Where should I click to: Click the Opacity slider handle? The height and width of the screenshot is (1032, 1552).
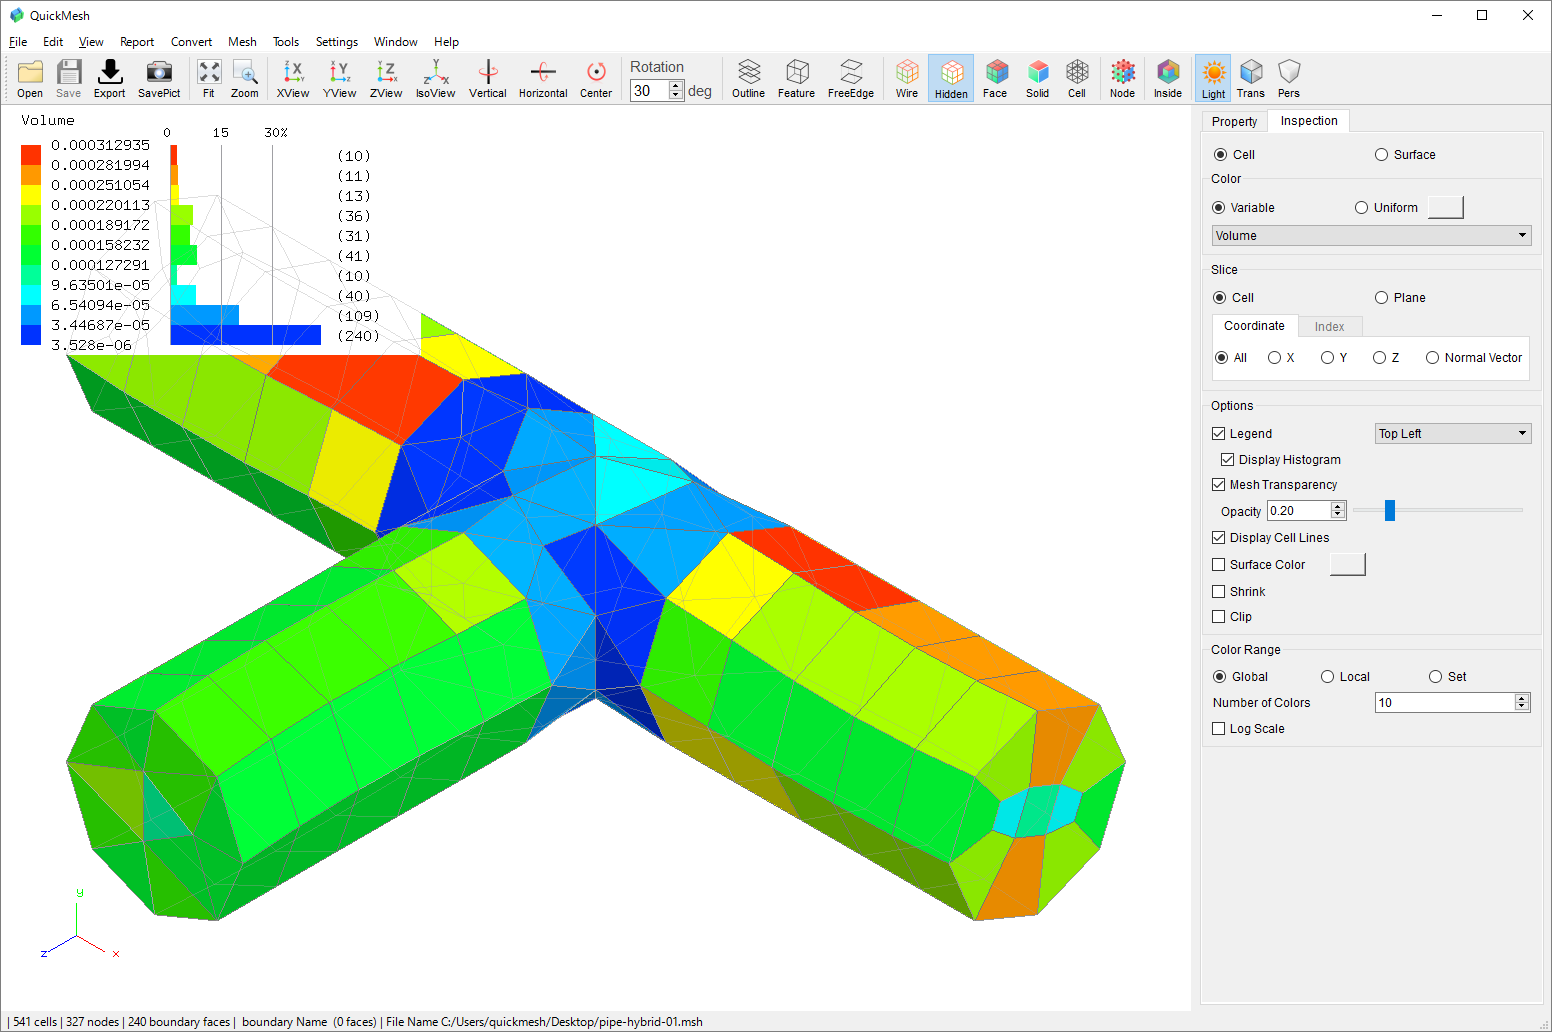(1389, 511)
